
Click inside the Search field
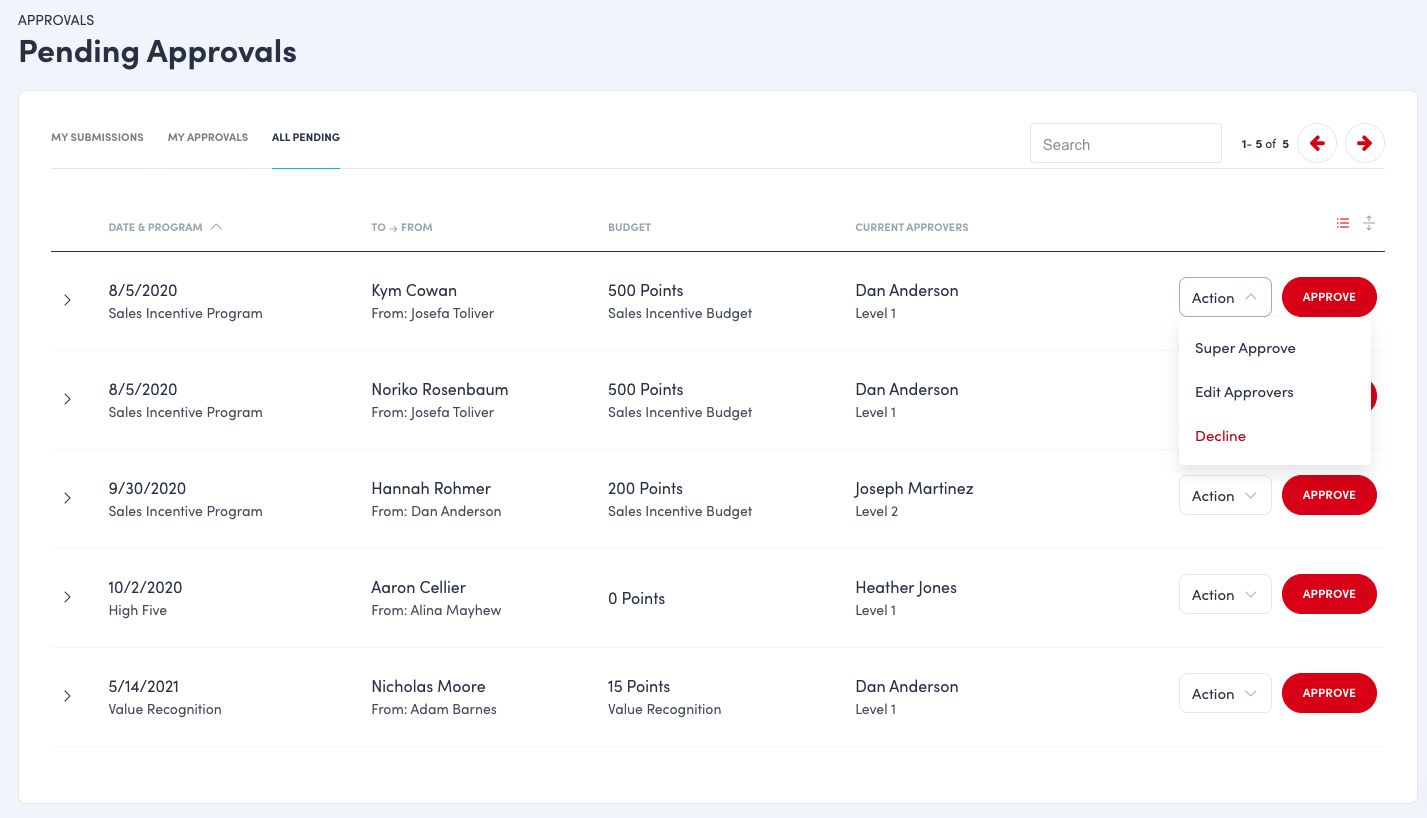click(x=1125, y=143)
